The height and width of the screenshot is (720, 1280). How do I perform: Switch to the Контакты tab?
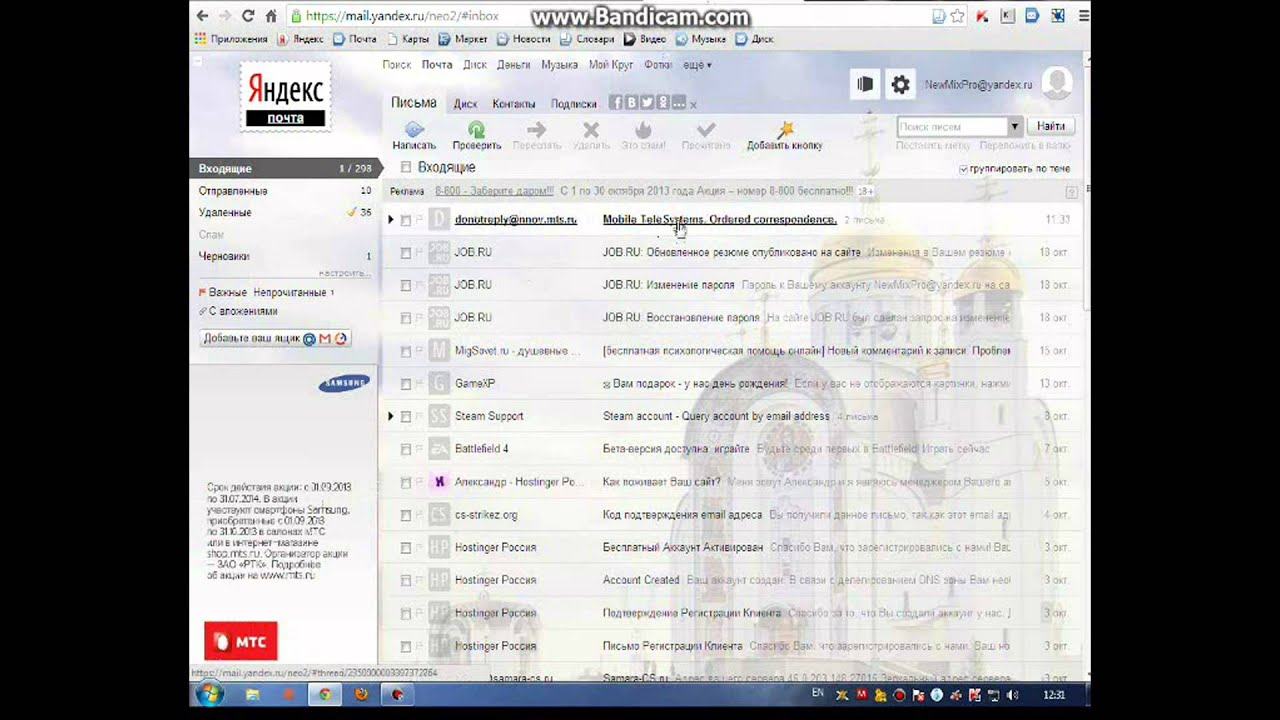(514, 104)
